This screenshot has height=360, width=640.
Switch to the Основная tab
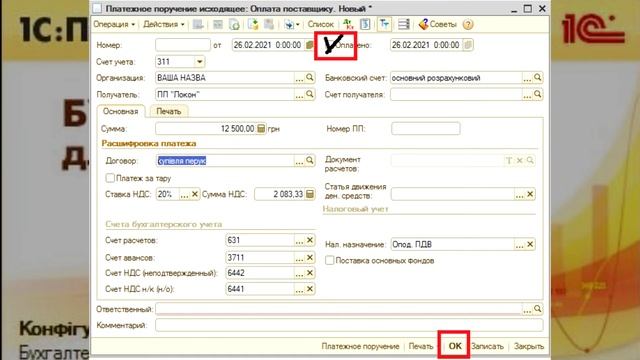120,111
